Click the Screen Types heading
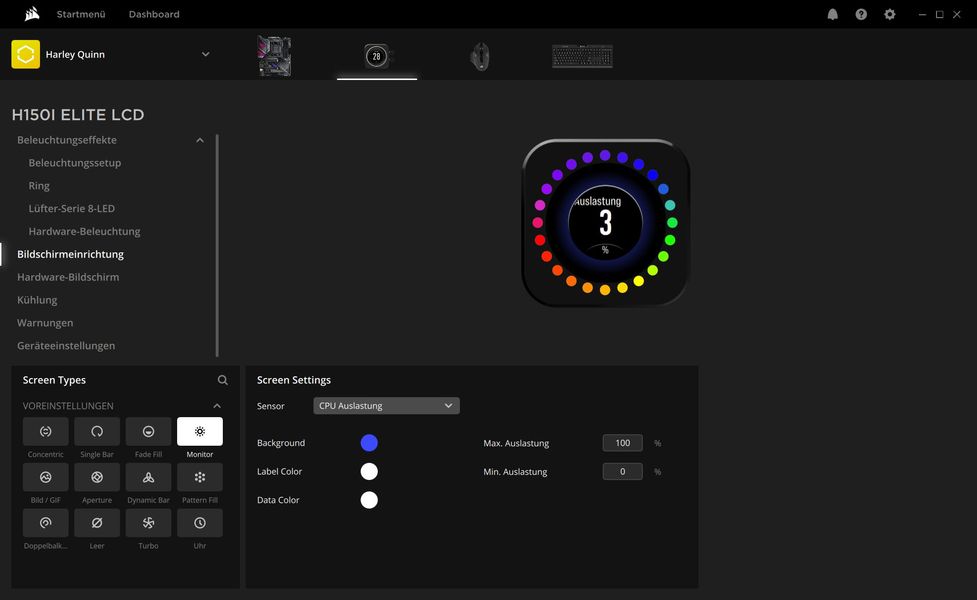The image size is (977, 600). [x=54, y=380]
